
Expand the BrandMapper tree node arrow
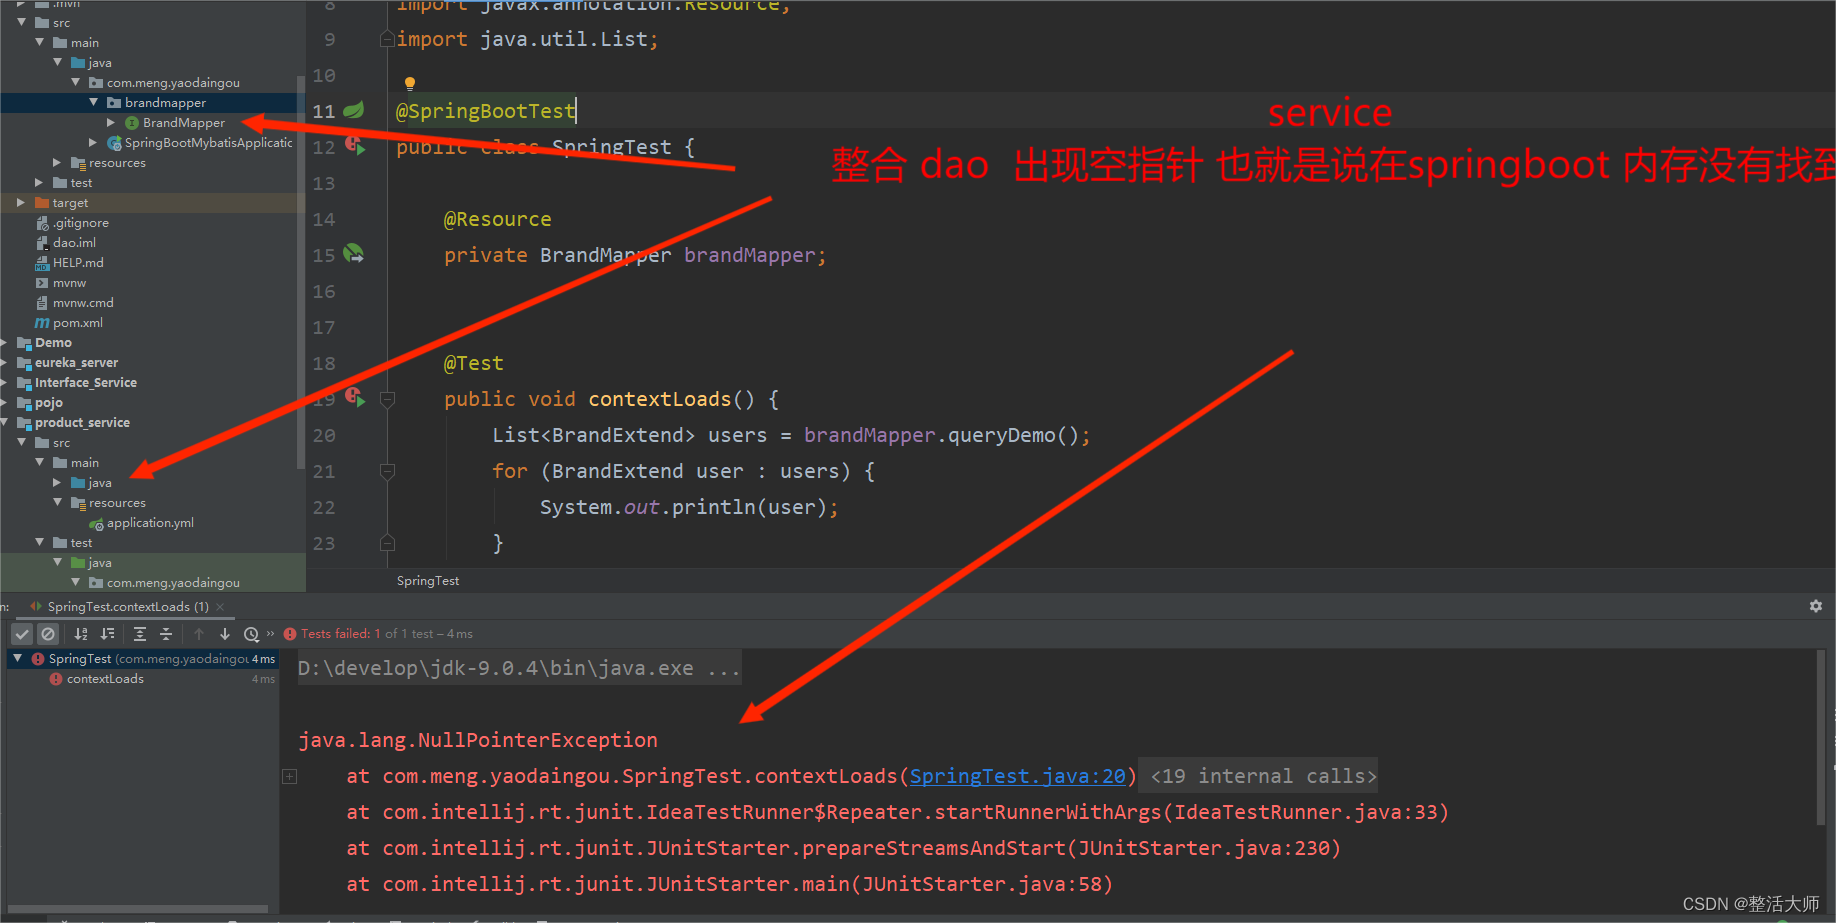pyautogui.click(x=111, y=122)
